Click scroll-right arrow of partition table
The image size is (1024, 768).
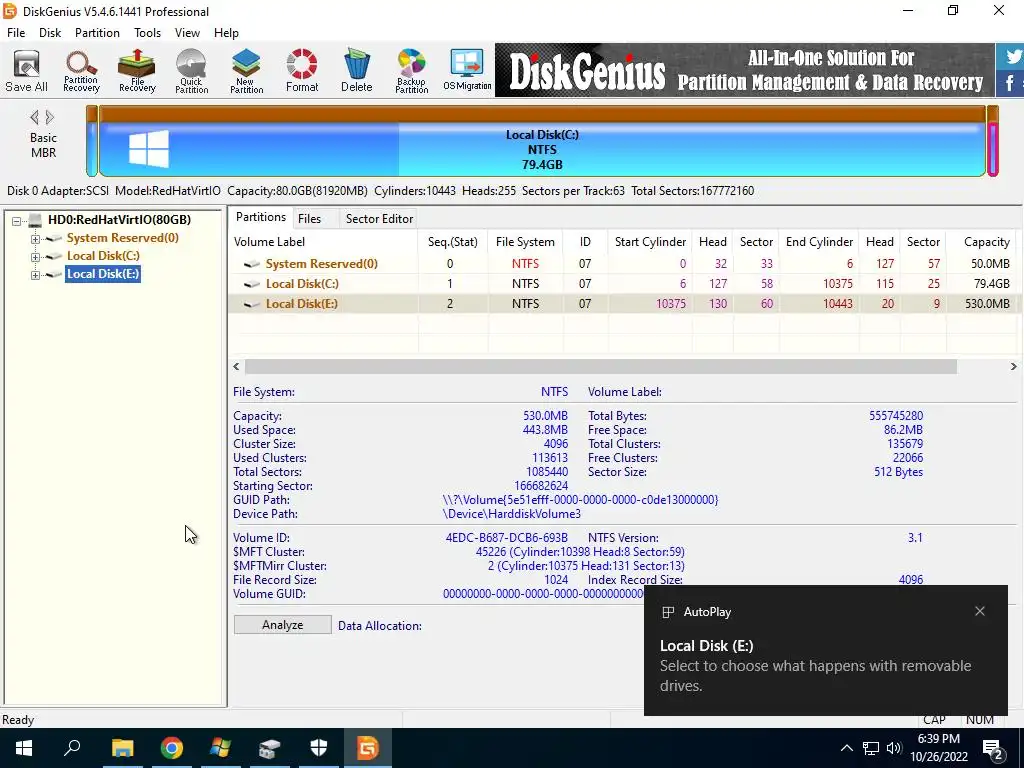point(1014,366)
